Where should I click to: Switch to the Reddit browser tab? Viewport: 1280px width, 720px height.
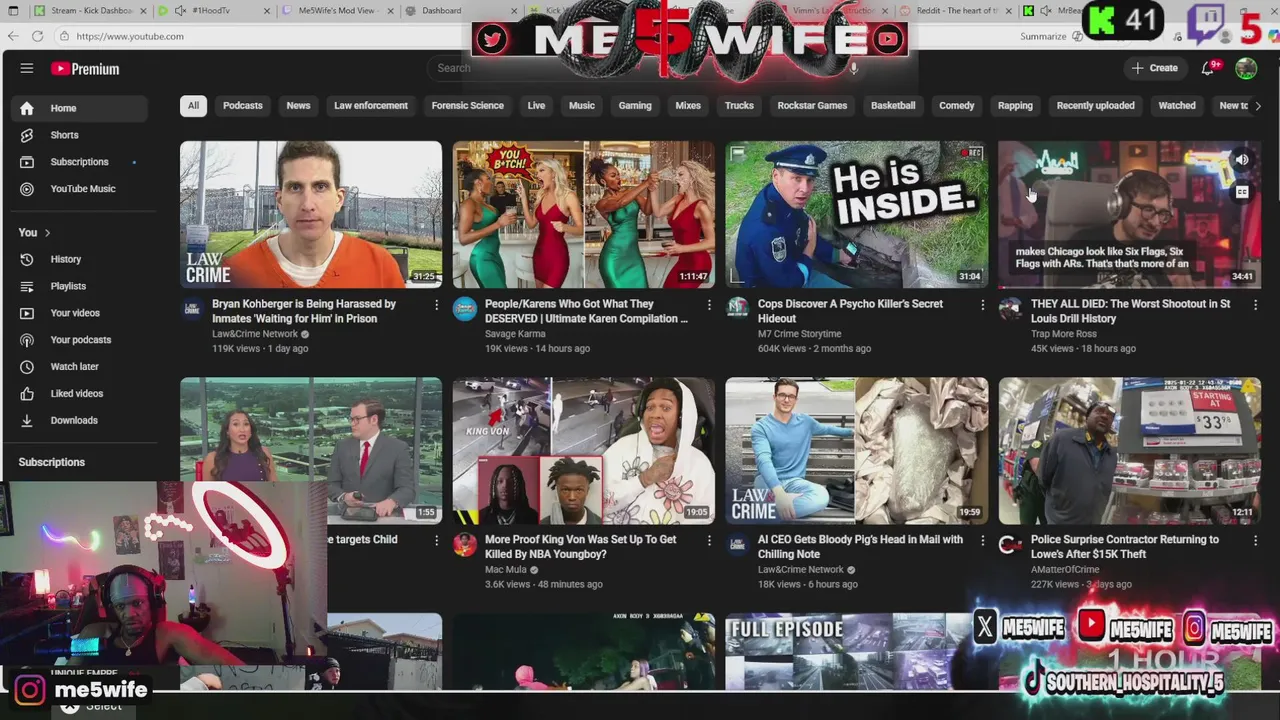(x=958, y=11)
